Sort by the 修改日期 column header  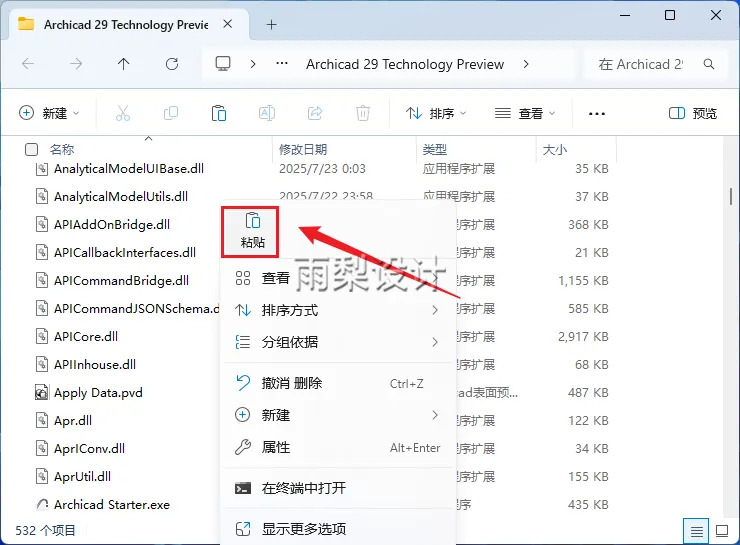(x=303, y=150)
